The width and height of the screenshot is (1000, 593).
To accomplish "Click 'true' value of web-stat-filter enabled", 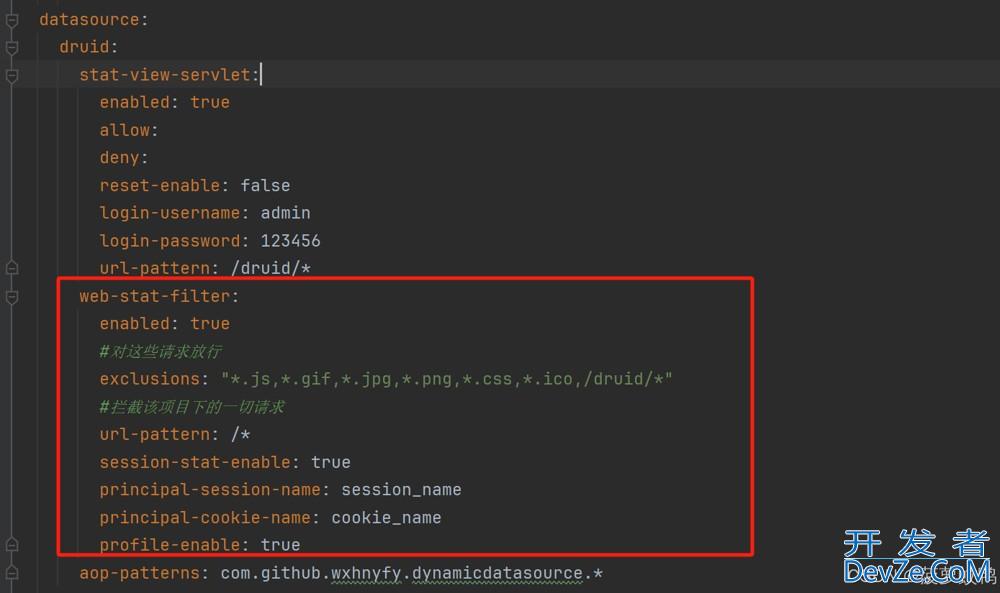I will click(x=210, y=323).
